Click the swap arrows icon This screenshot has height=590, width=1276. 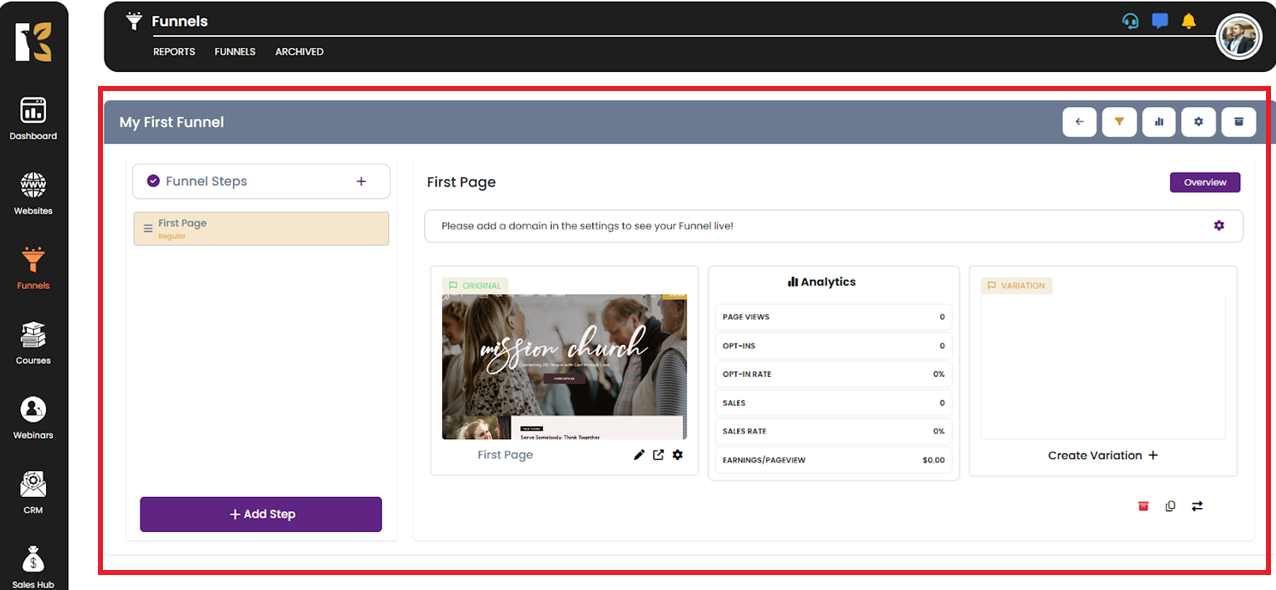1197,506
